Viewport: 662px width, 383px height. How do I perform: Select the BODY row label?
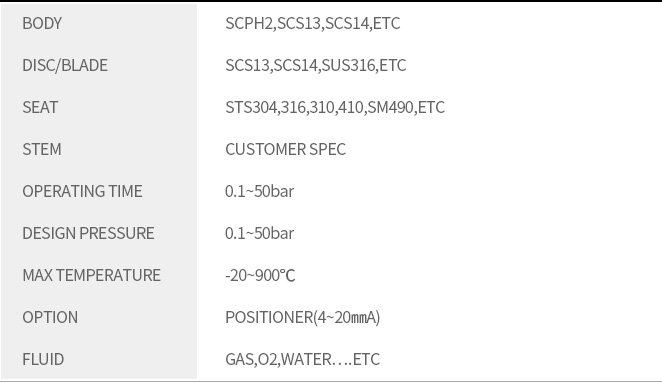(42, 23)
